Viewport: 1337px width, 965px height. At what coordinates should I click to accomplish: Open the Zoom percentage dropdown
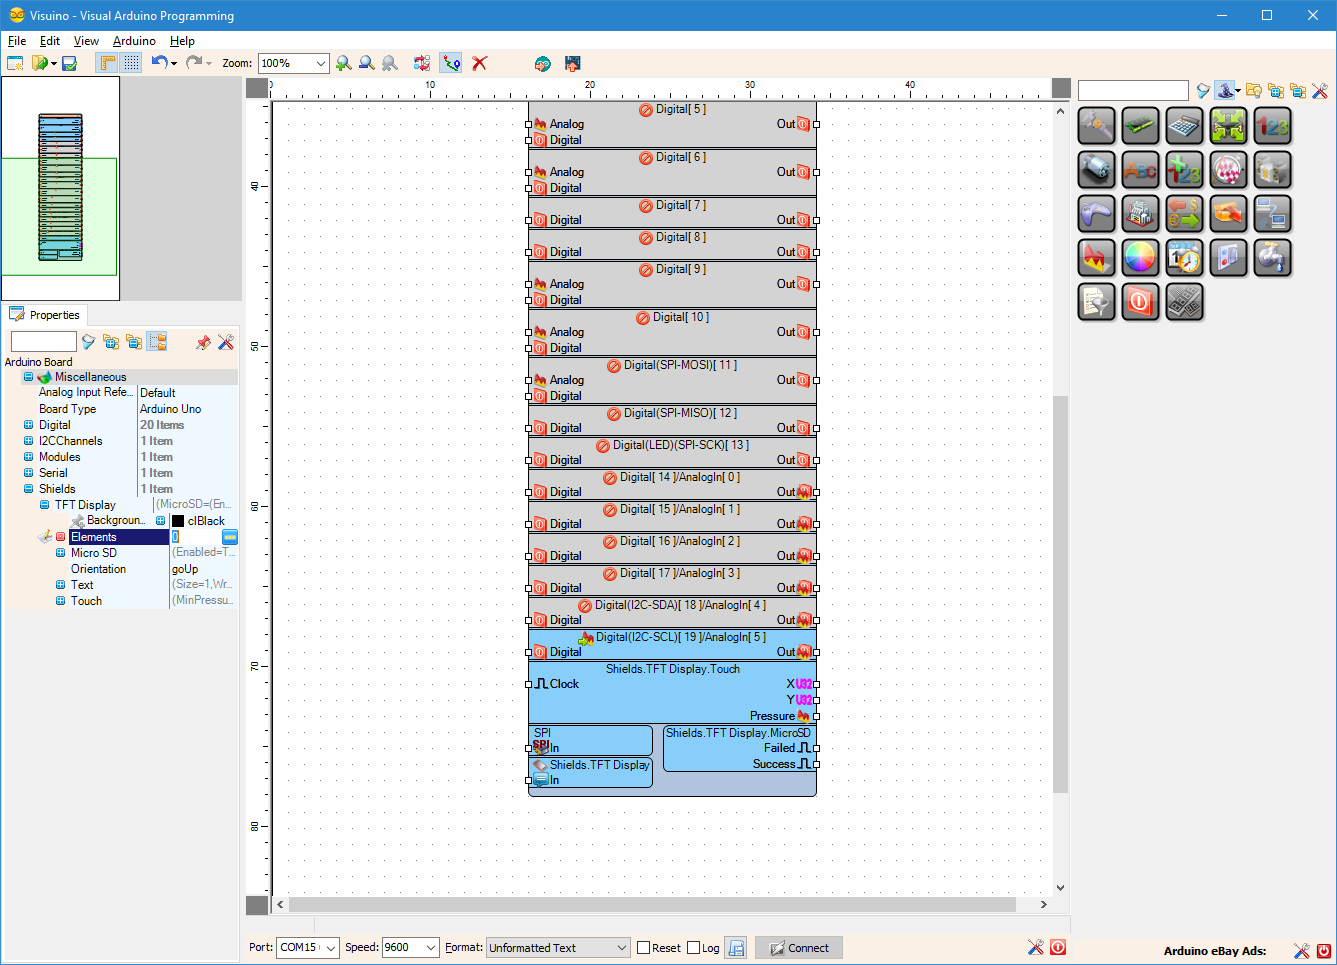pos(321,62)
